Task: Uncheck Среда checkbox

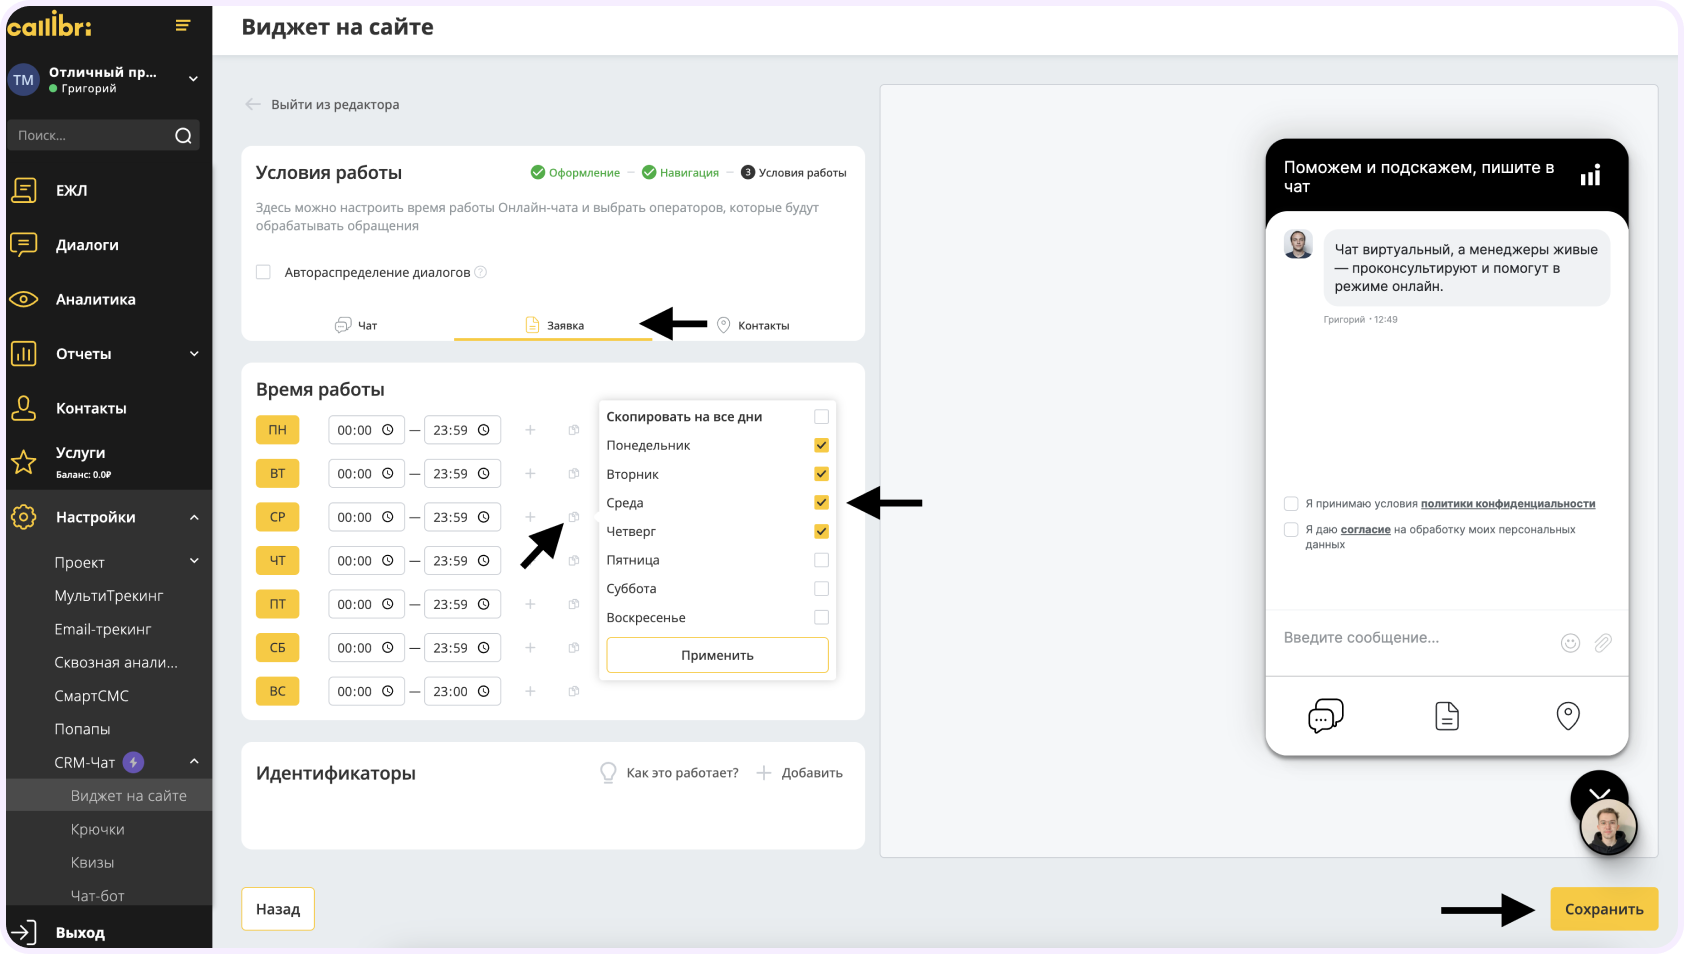Action: point(821,503)
